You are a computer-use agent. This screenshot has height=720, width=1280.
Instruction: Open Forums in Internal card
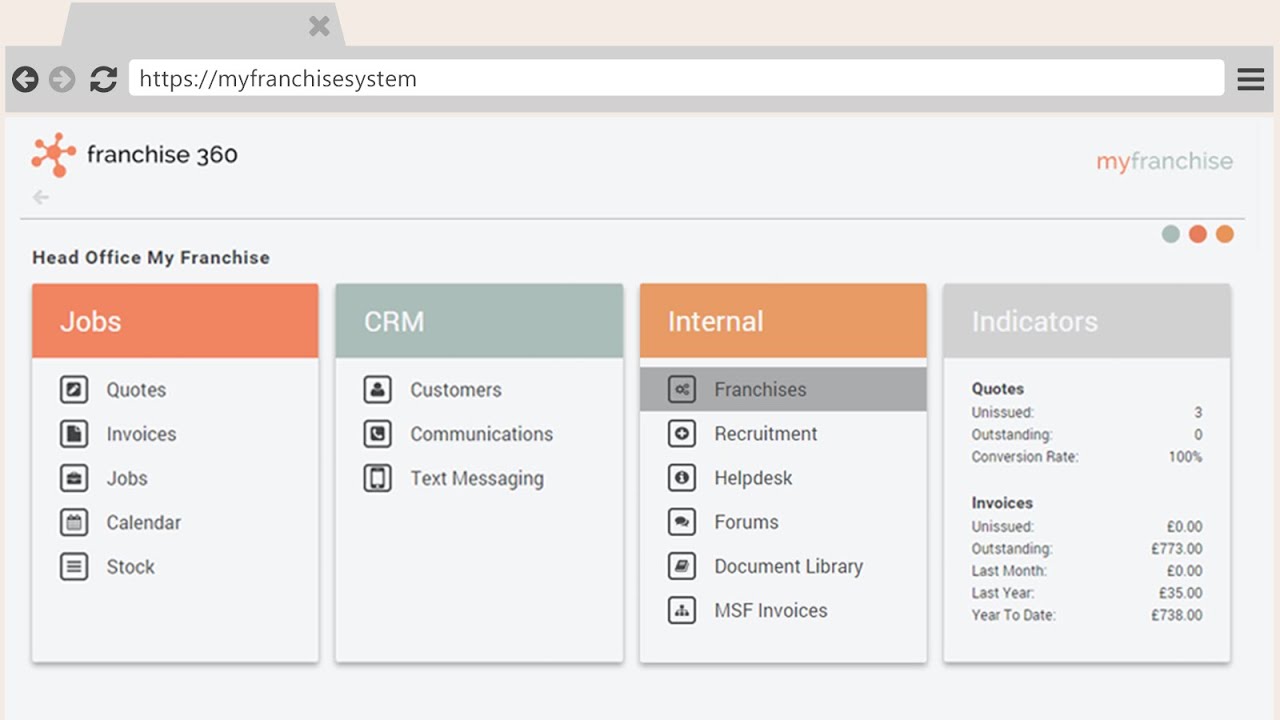point(746,522)
